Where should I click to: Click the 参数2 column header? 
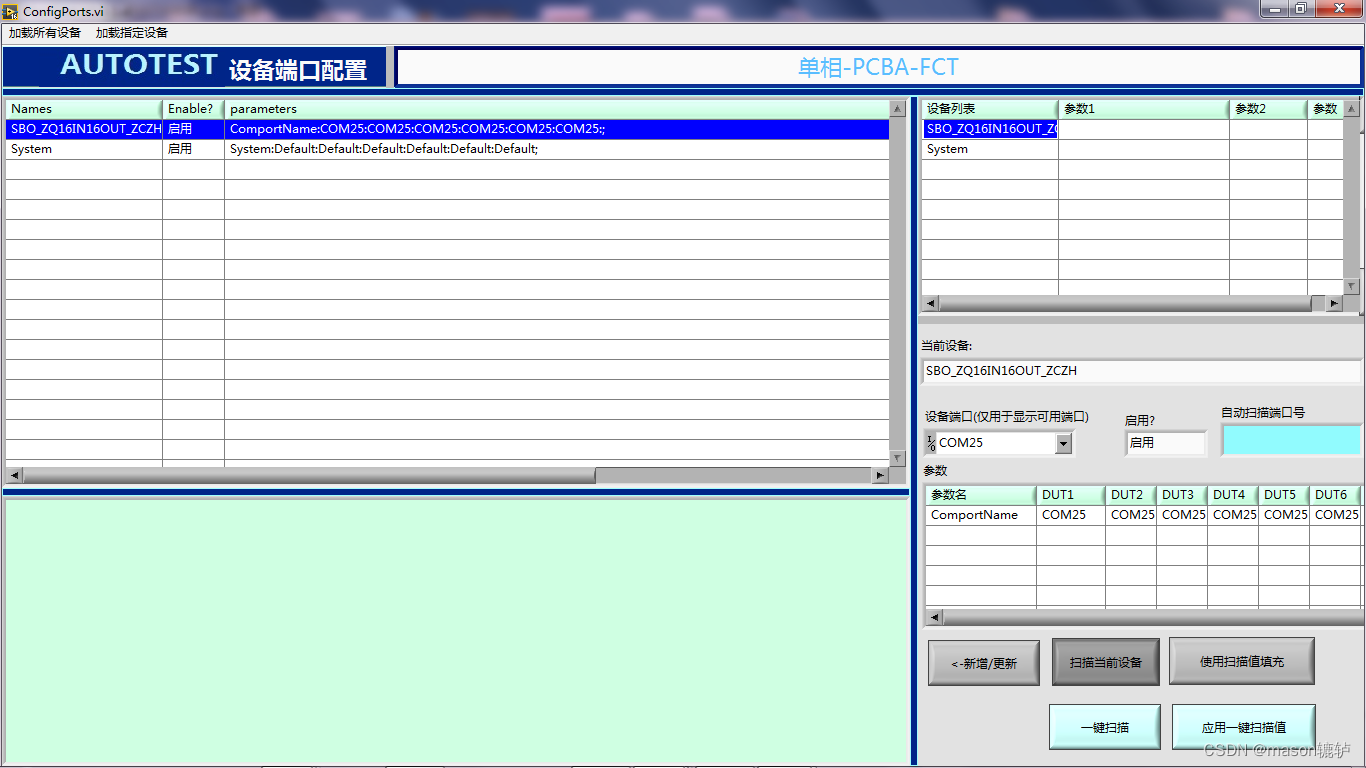[1269, 109]
